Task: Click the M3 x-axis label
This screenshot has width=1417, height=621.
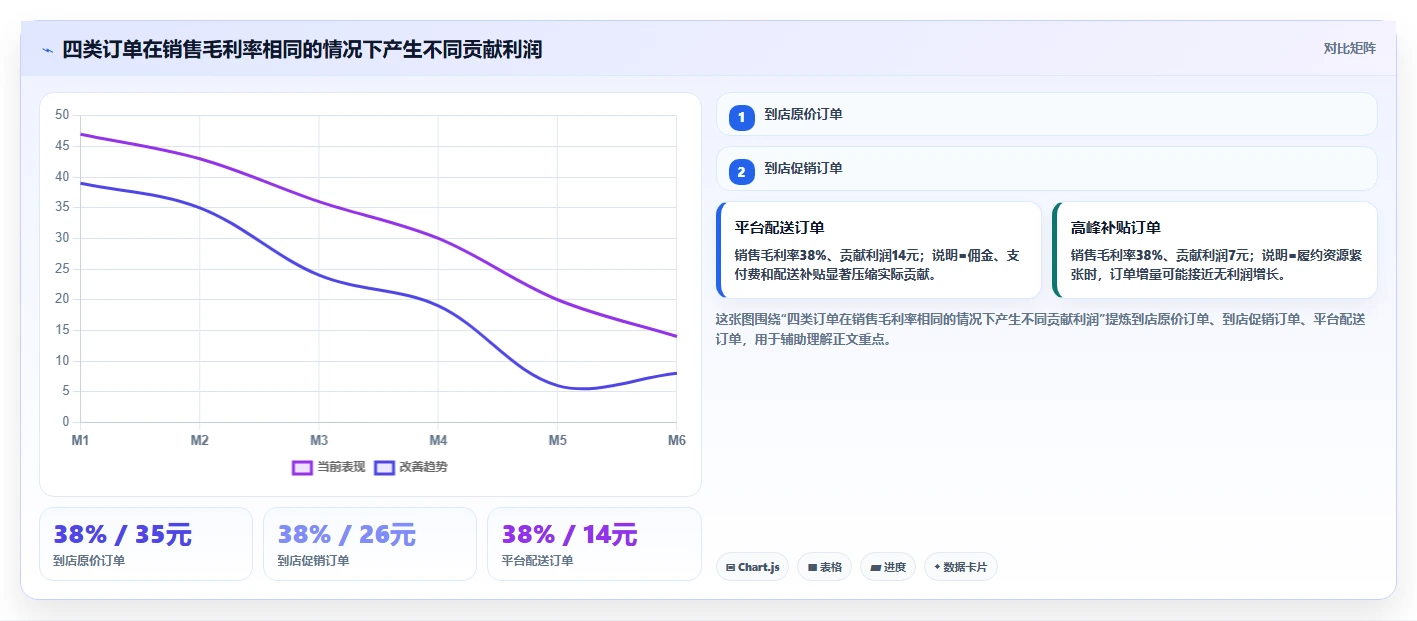Action: (x=319, y=440)
